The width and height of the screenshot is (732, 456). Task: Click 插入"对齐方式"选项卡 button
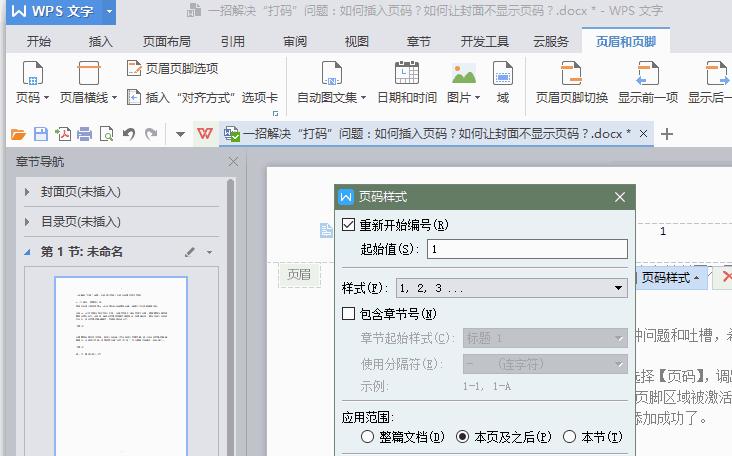(x=202, y=98)
